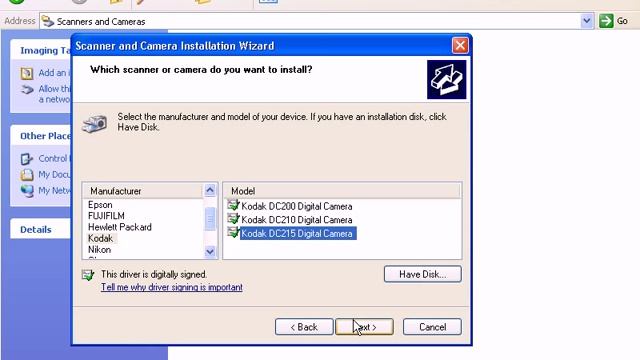
Task: Click signed-driver icon beside Kodak DC215
Action: (x=233, y=232)
